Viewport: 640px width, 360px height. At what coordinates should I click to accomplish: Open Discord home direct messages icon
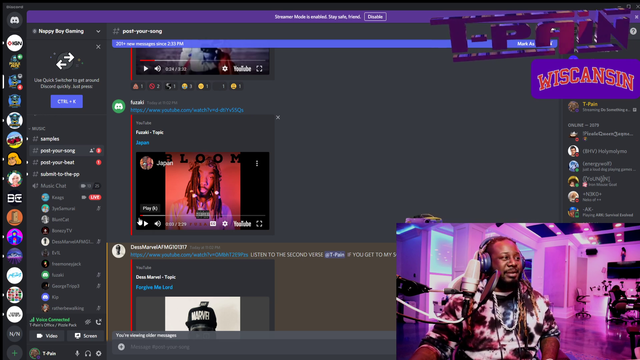[14, 20]
